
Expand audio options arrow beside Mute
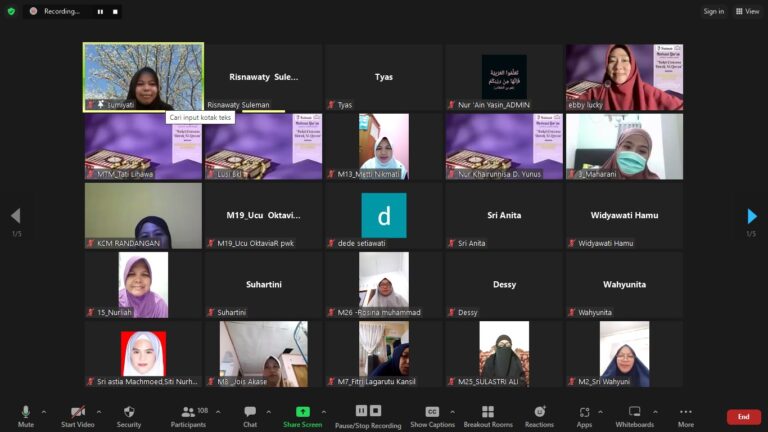point(44,412)
